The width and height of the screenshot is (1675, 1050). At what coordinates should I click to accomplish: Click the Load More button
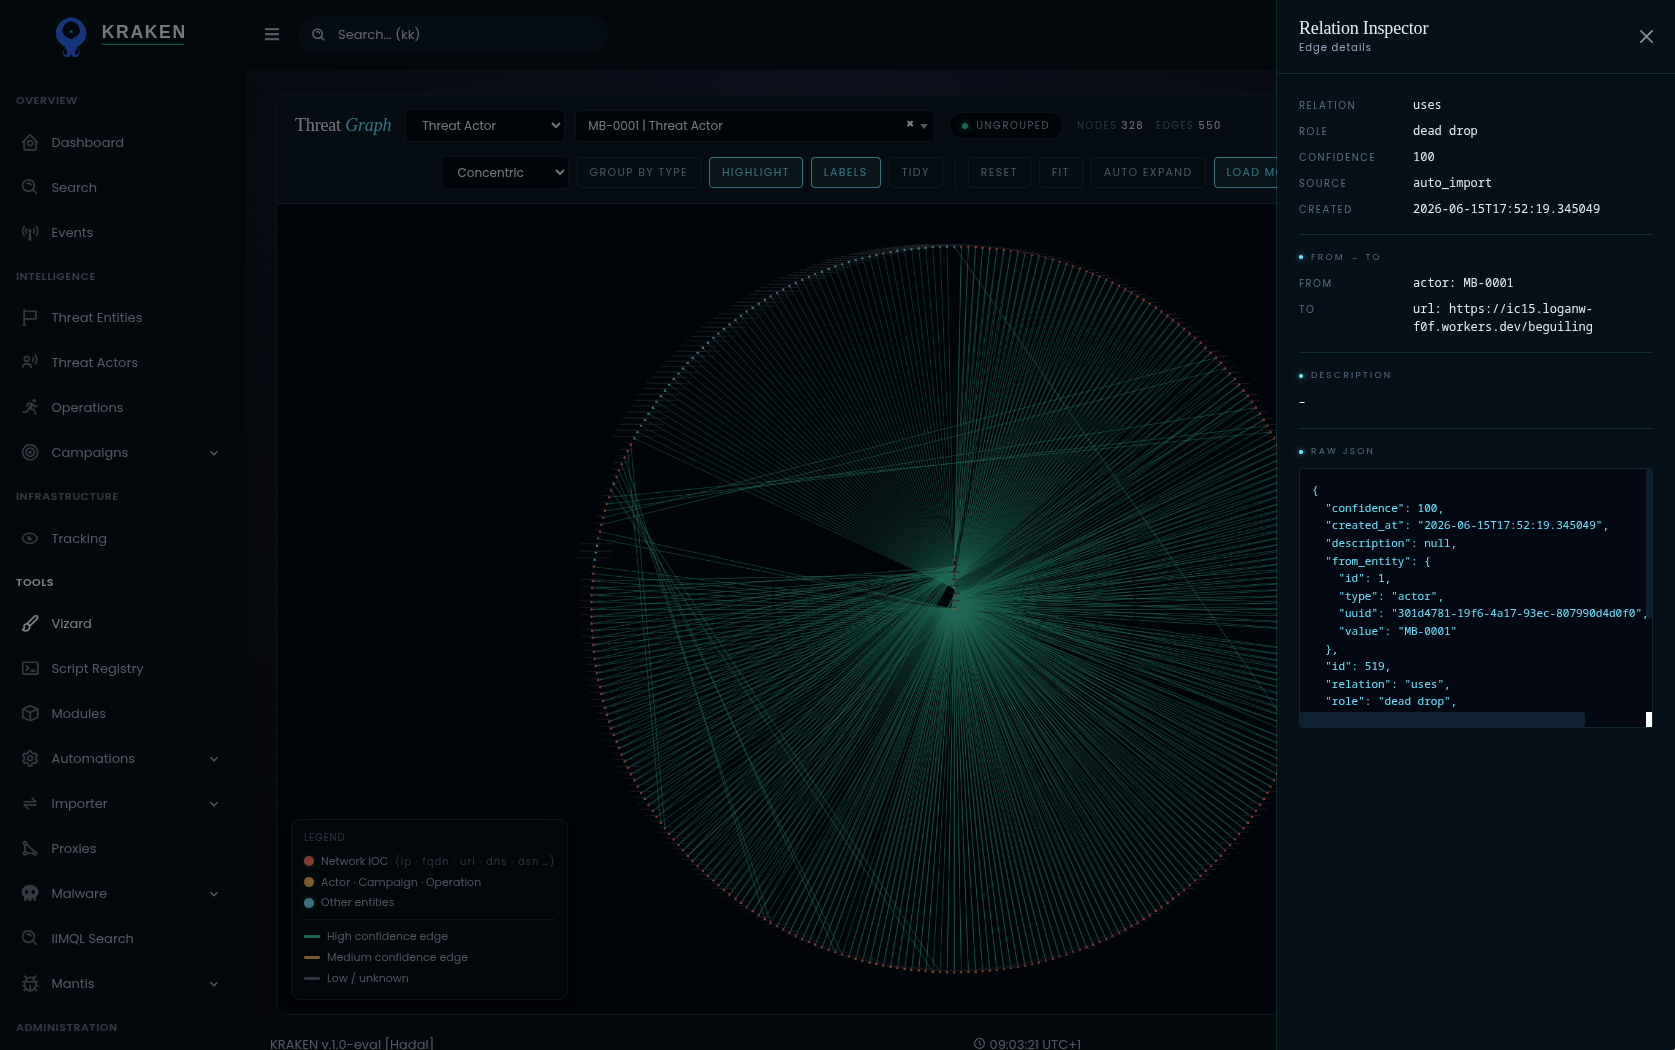click(x=1246, y=172)
